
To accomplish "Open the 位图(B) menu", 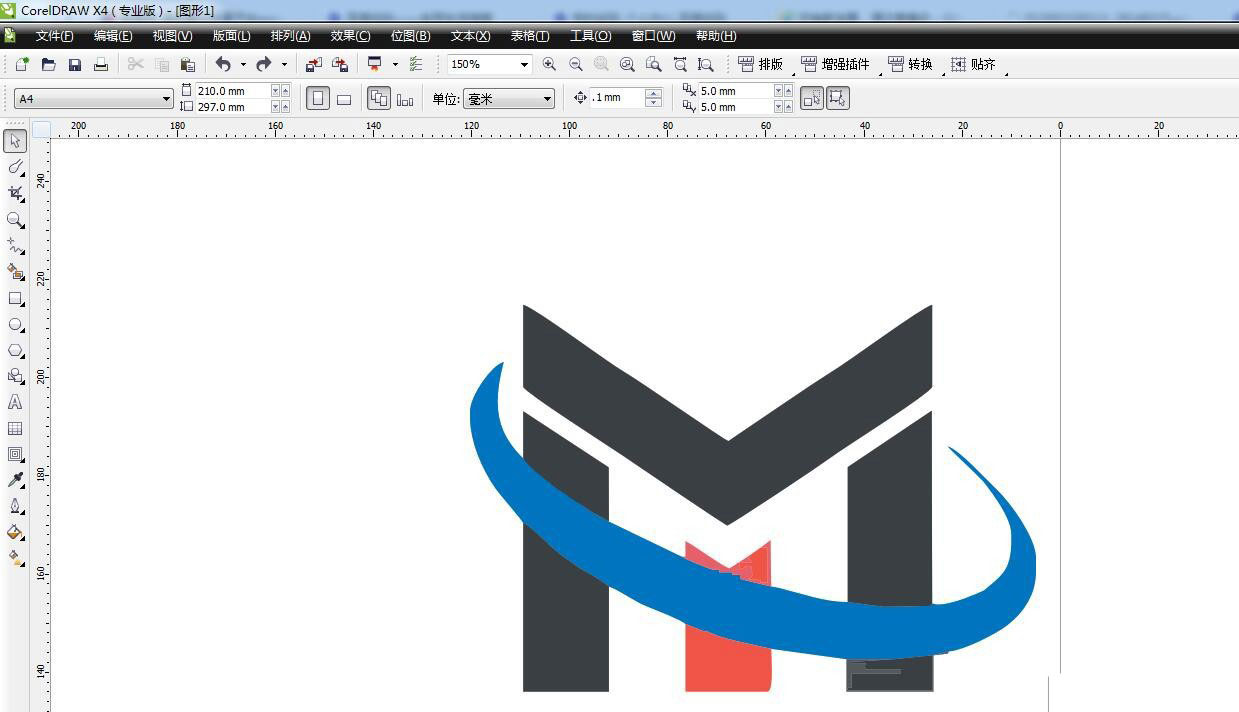I will tap(410, 36).
